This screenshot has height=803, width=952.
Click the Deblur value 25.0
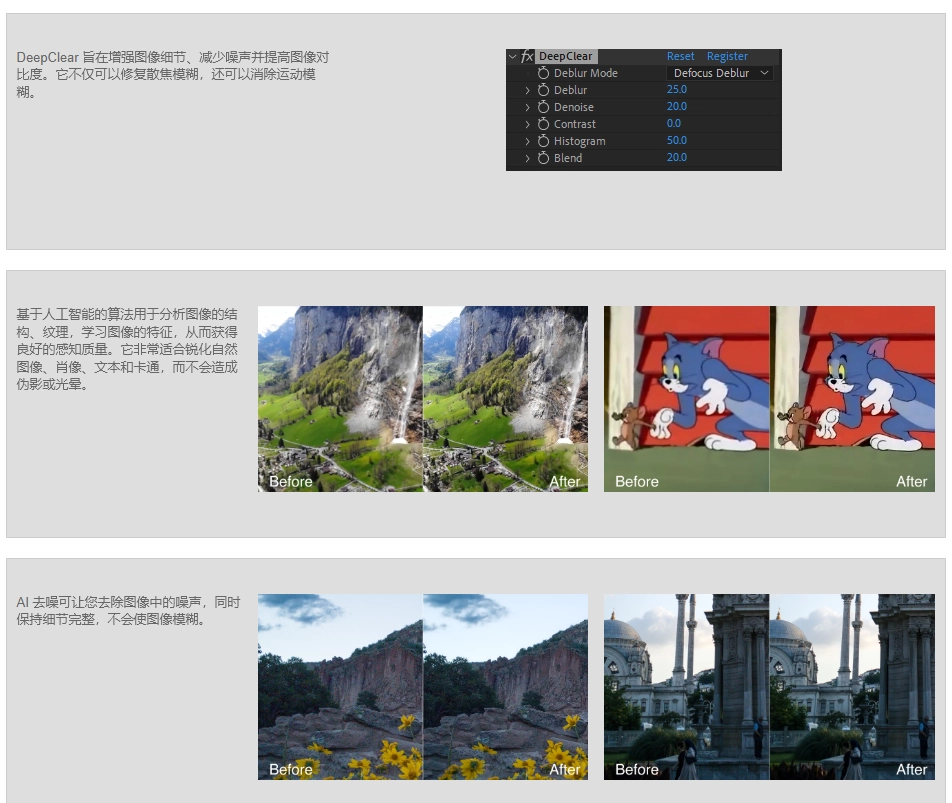pos(677,90)
